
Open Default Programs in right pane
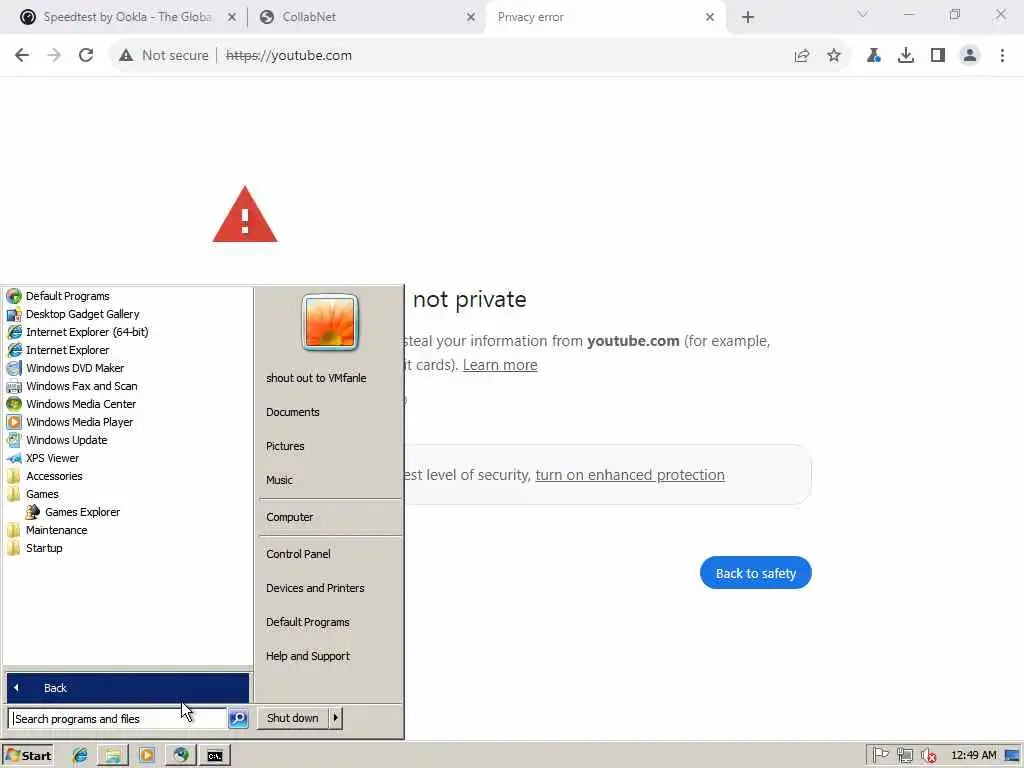(308, 622)
